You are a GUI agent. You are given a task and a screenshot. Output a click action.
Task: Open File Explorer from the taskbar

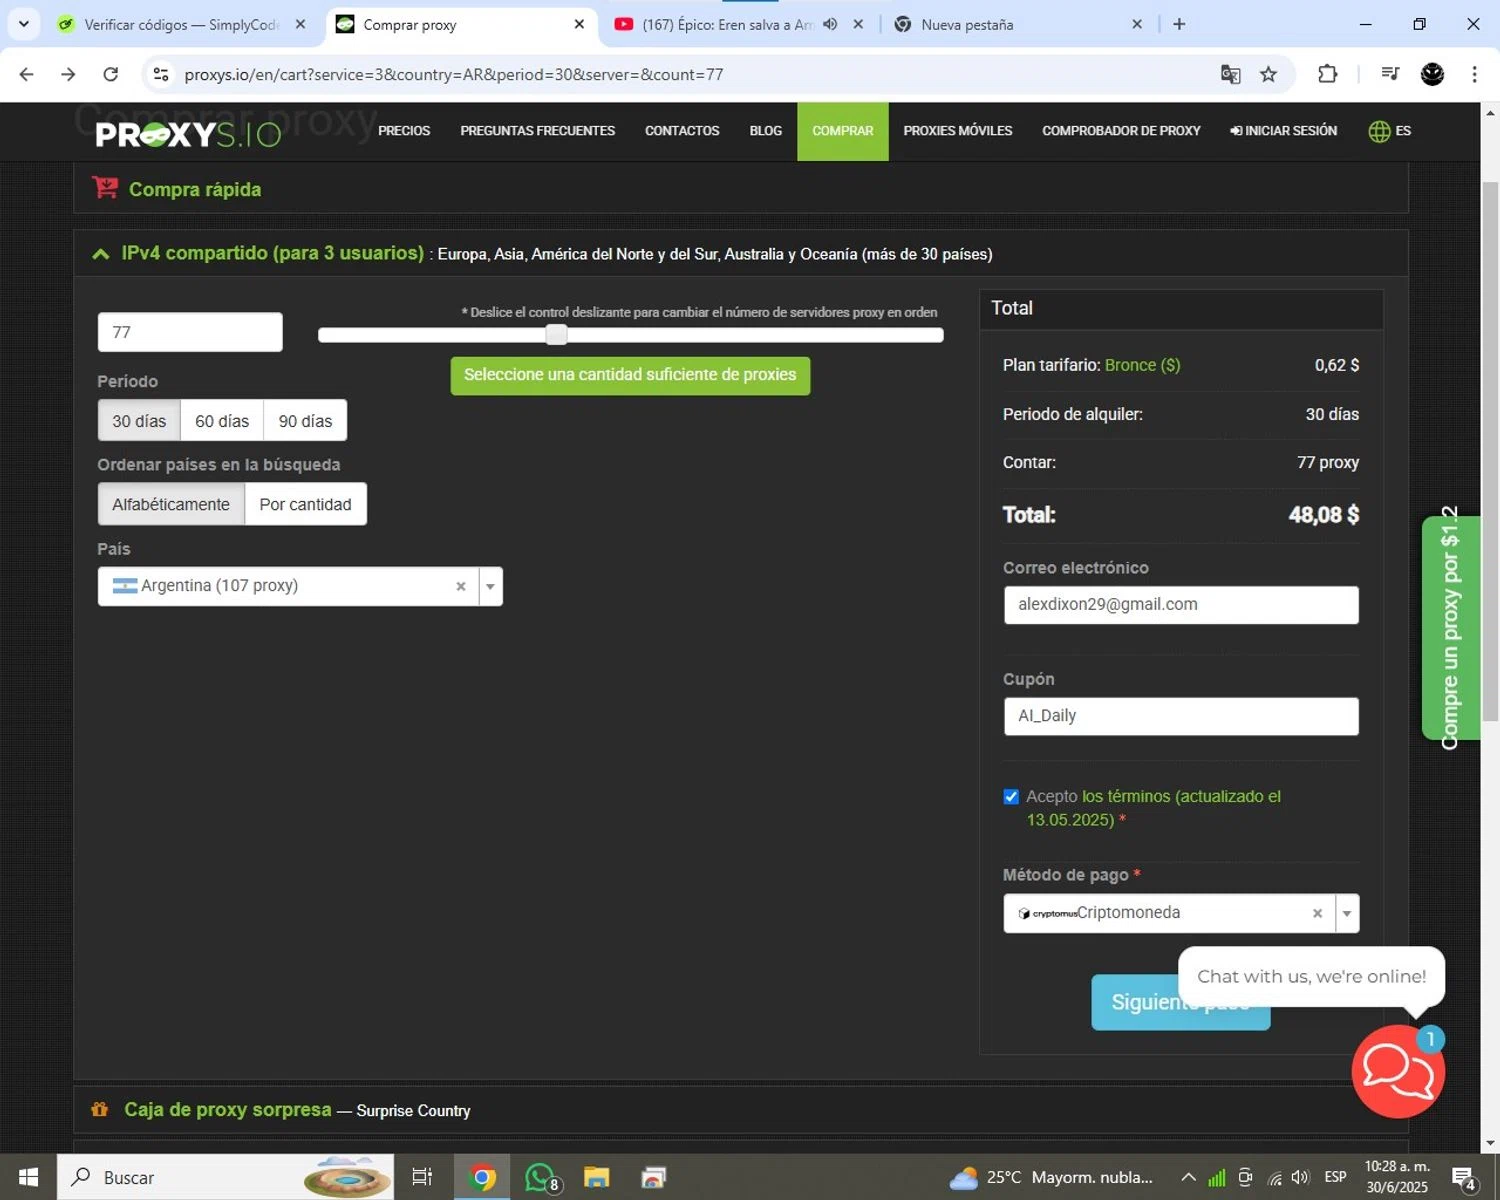pos(597,1177)
